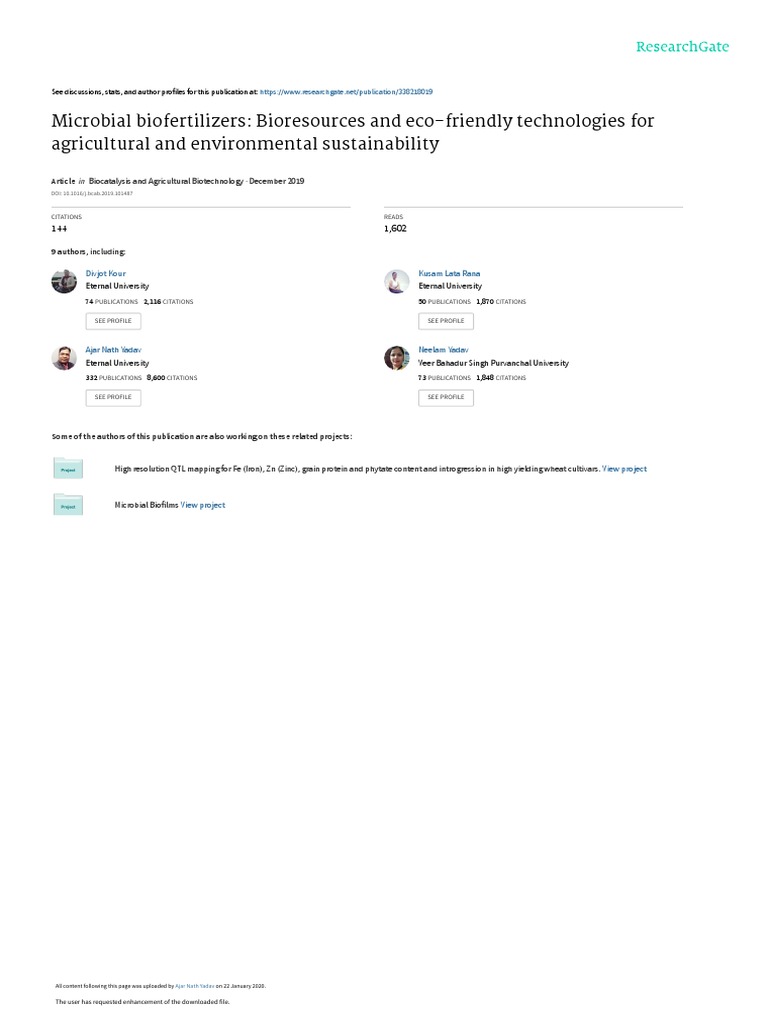
Task: Click the Microbial Biofilms project icon
Action: (x=68, y=506)
